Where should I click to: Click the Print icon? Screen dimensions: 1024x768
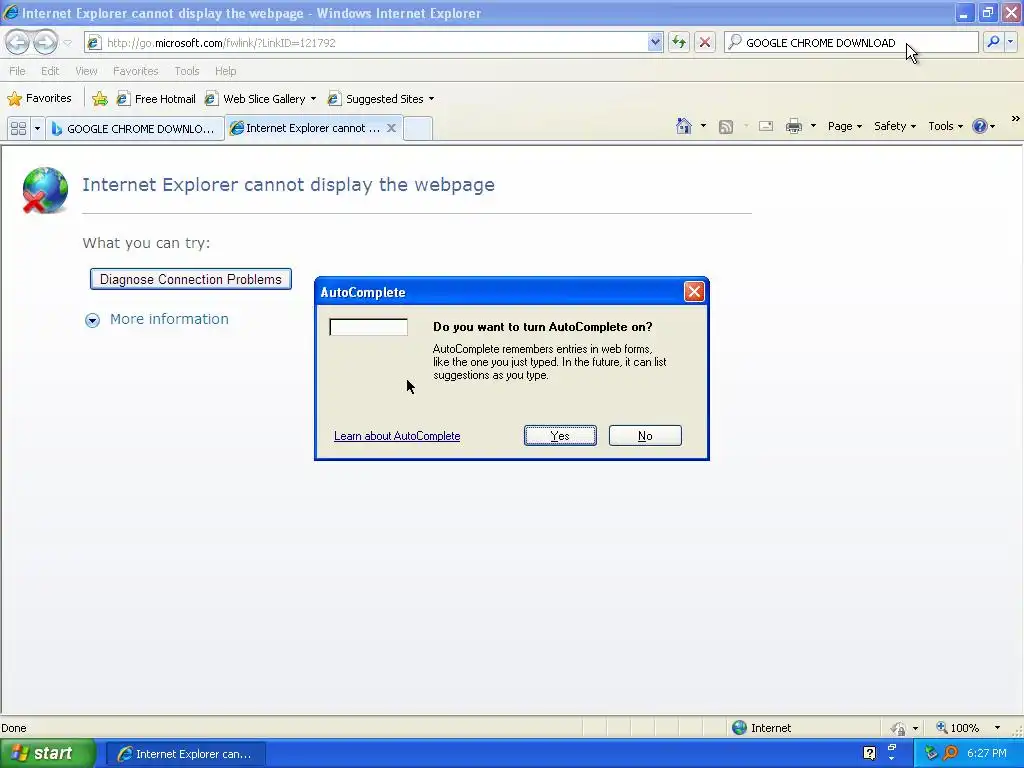(x=793, y=126)
